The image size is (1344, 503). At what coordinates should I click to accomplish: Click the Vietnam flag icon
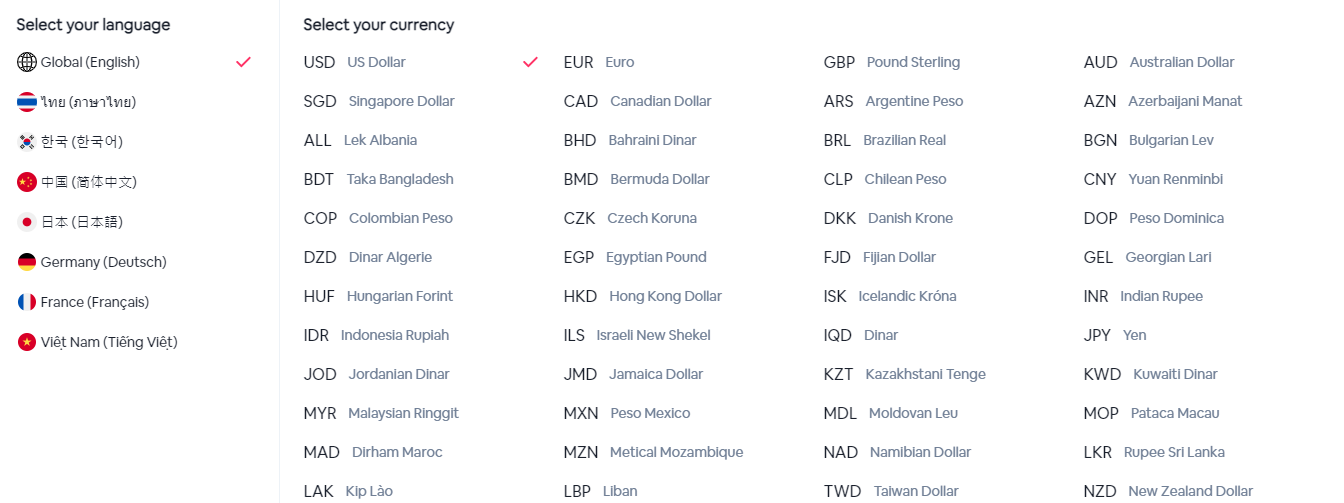[27, 342]
